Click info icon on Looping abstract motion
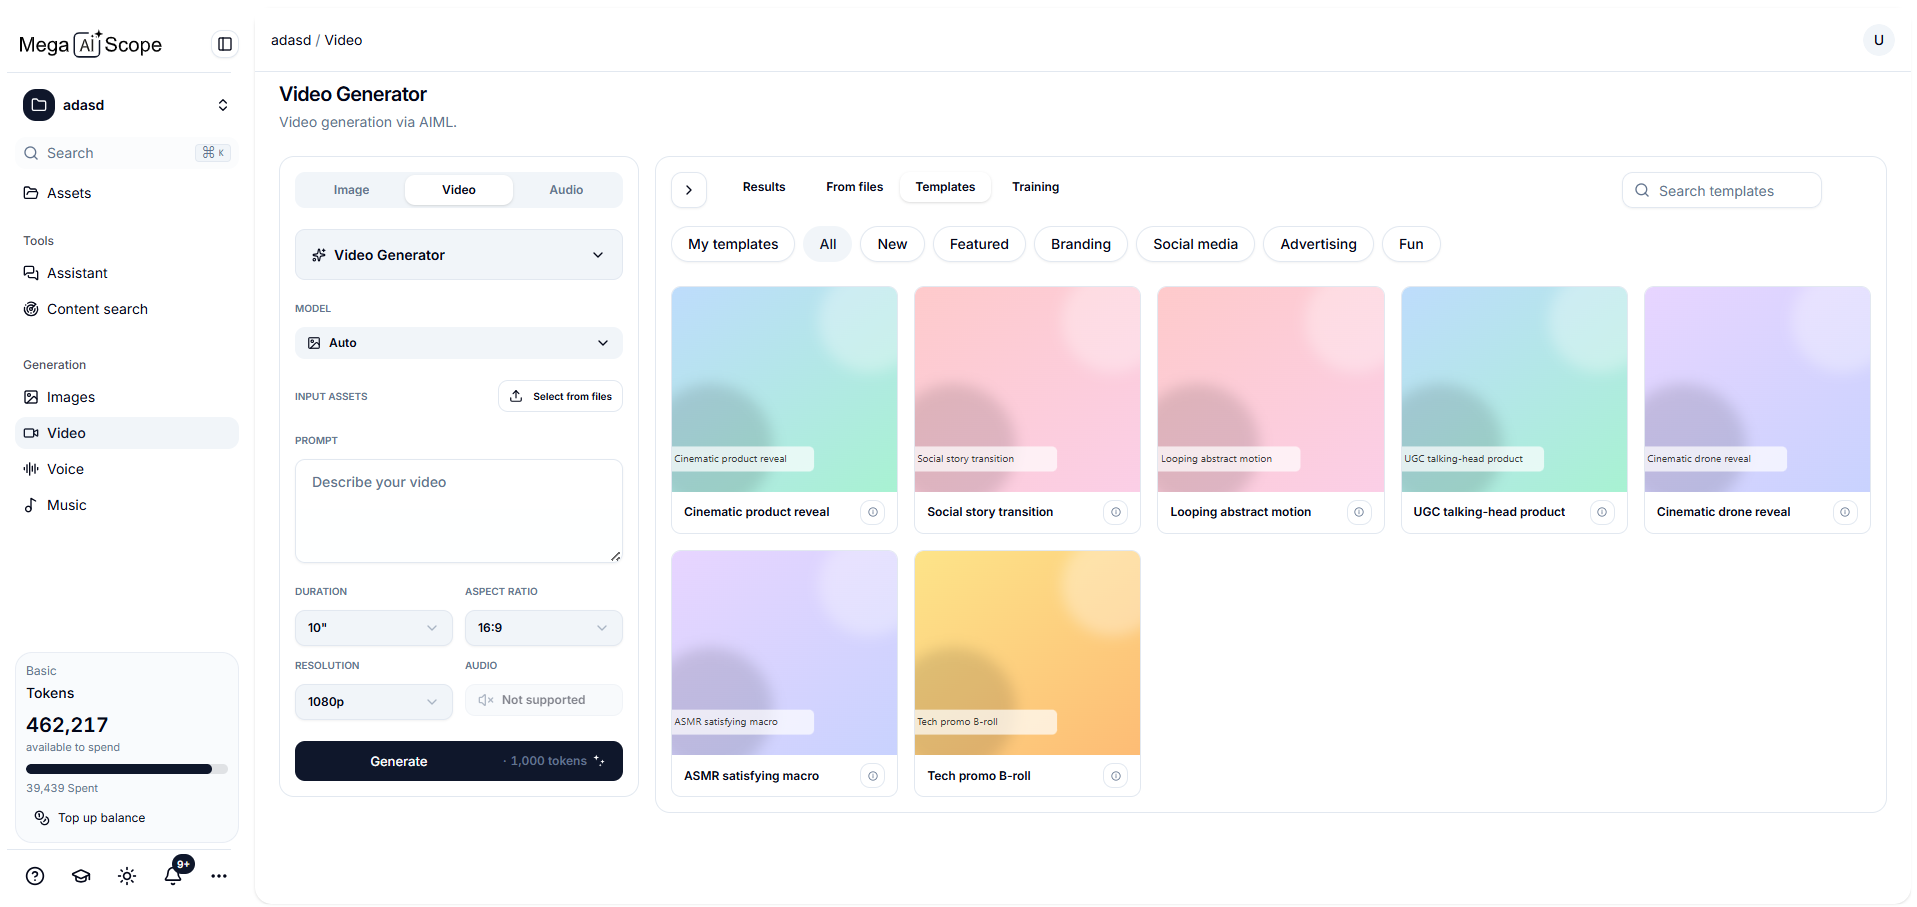This screenshot has height=907, width=1917. [x=1359, y=512]
